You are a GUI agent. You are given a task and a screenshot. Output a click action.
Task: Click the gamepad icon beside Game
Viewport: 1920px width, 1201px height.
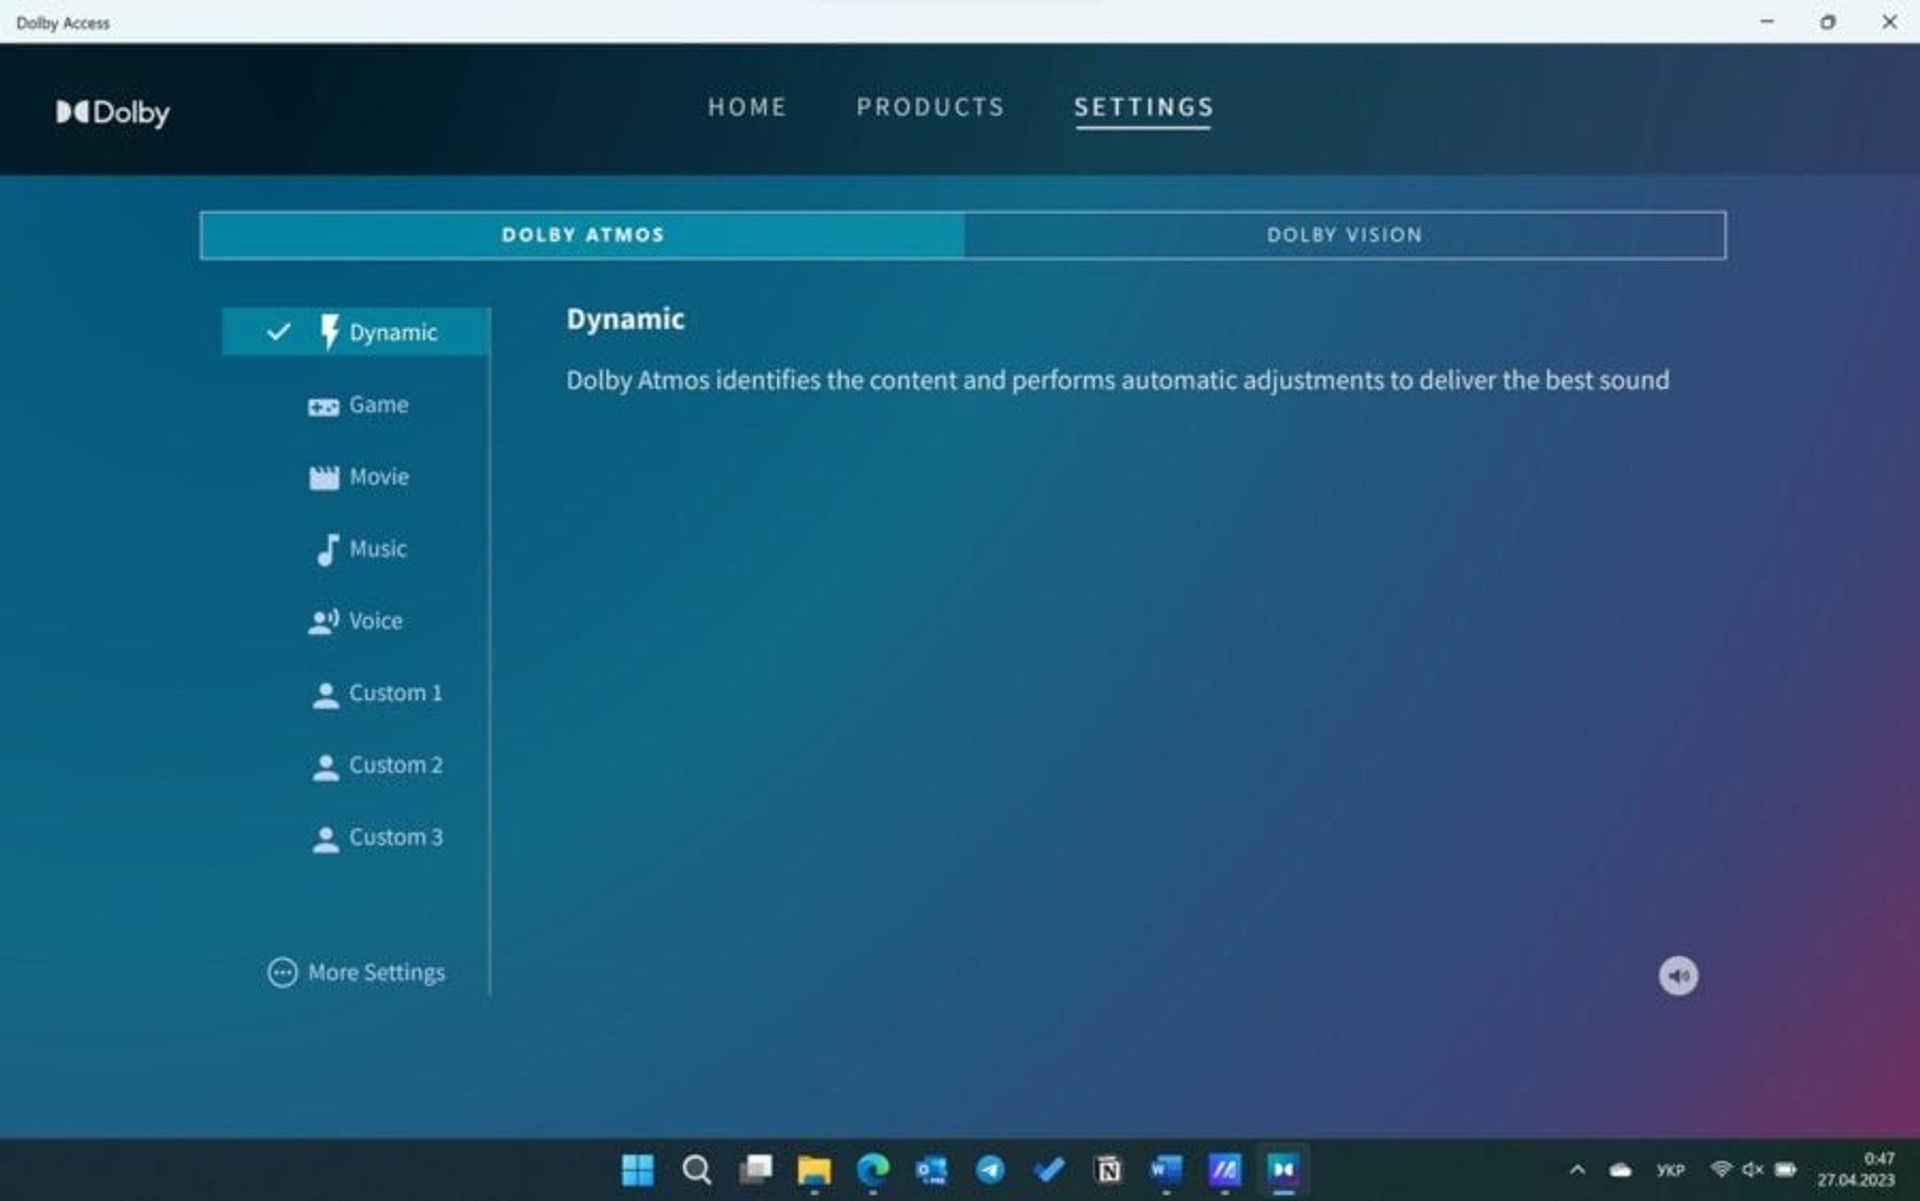pos(323,407)
